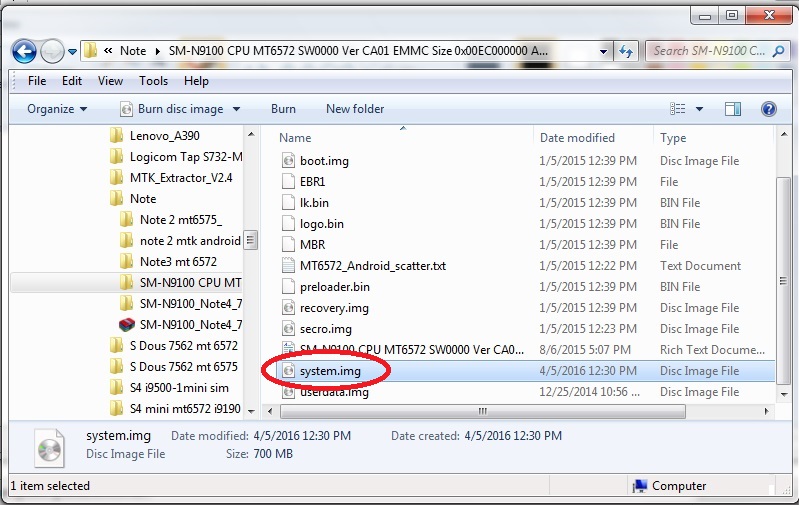The height and width of the screenshot is (505, 799).
Task: Select the Logicom Tap S732-M folder
Action: click(x=176, y=156)
